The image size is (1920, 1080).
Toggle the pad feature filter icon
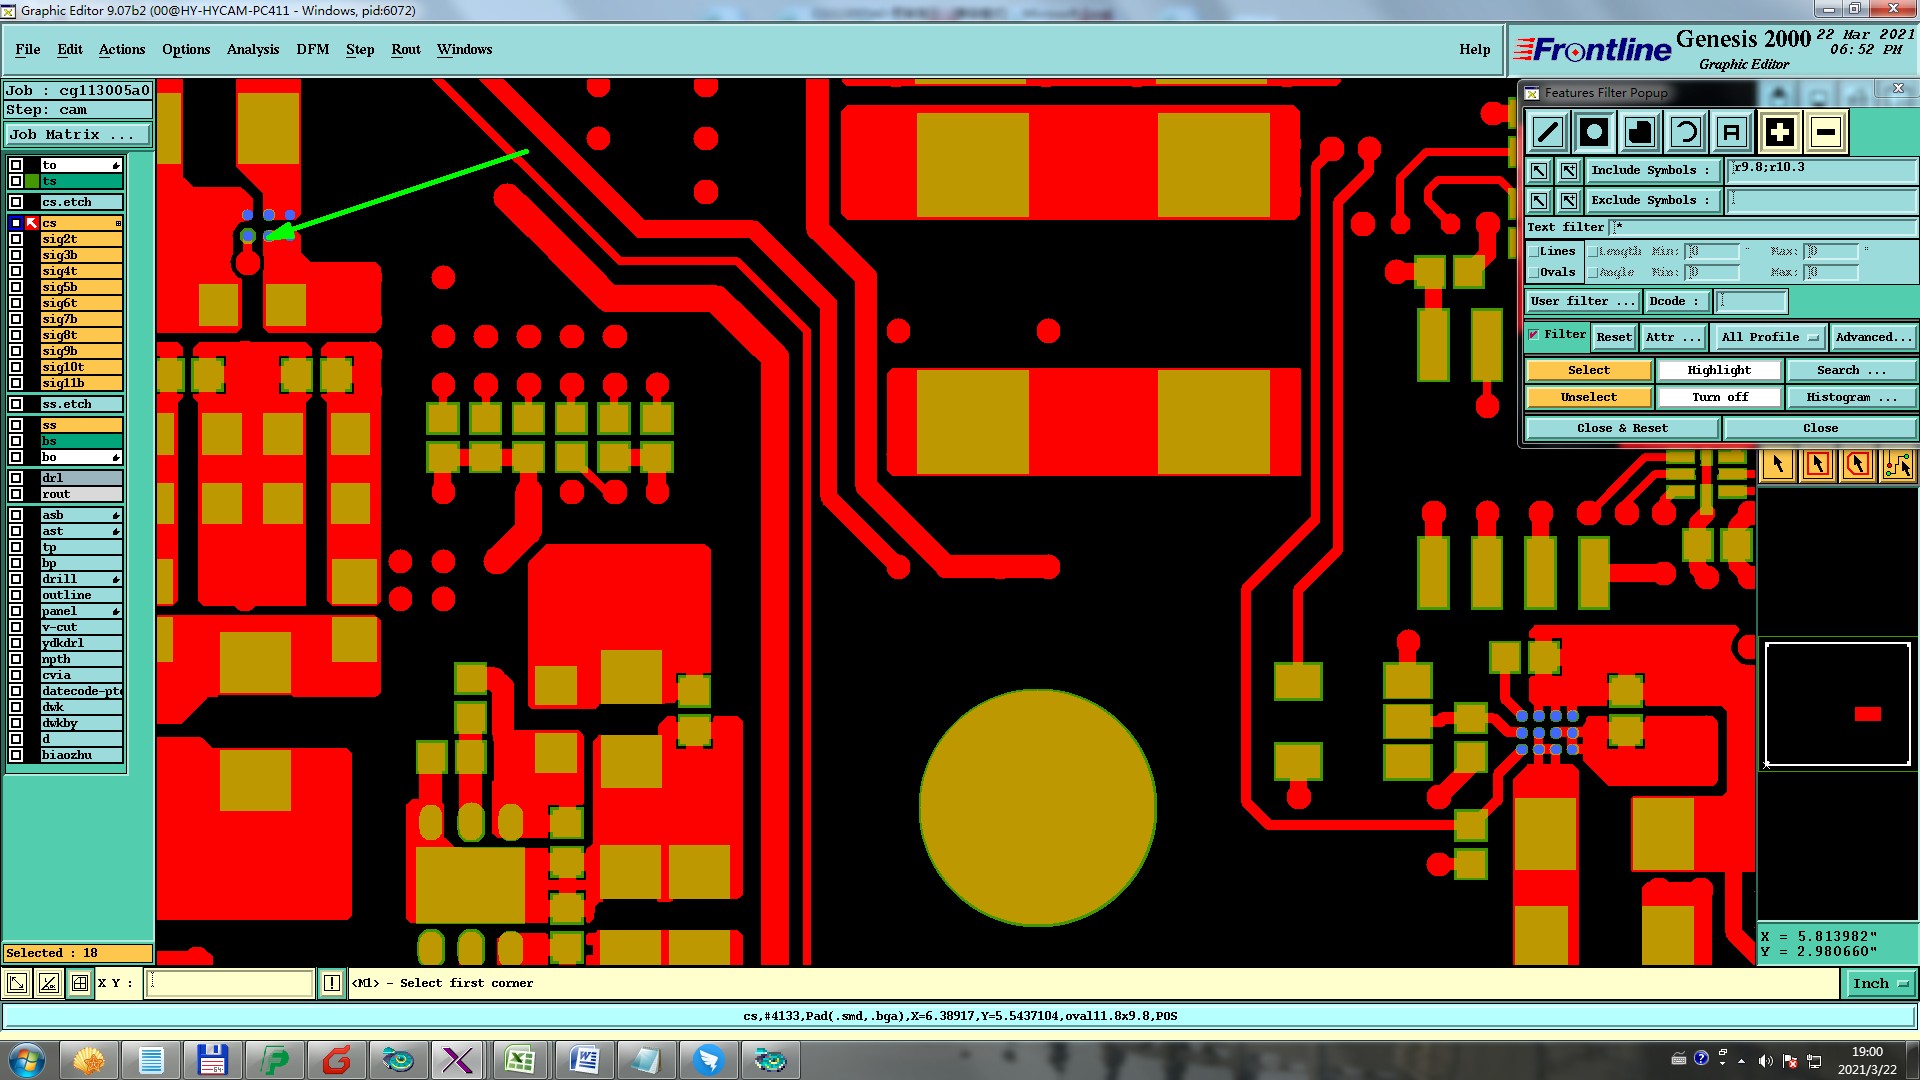[1594, 132]
